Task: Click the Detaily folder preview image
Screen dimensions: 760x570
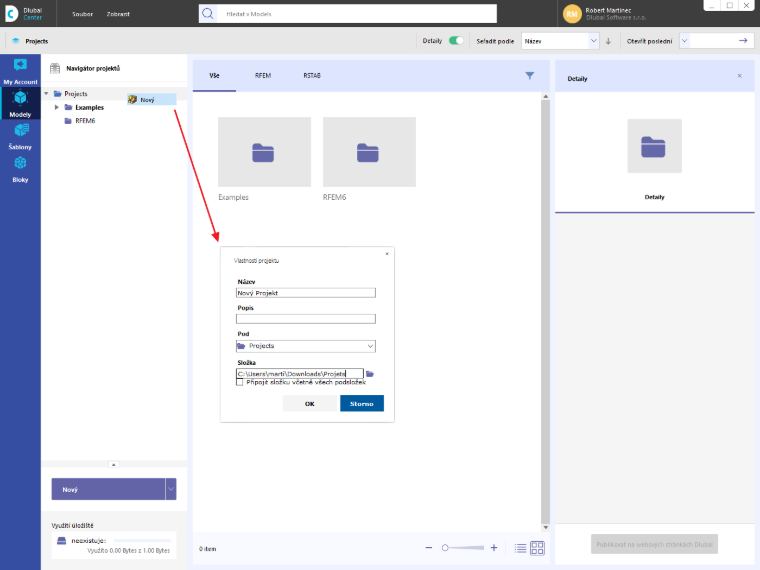Action: point(654,146)
